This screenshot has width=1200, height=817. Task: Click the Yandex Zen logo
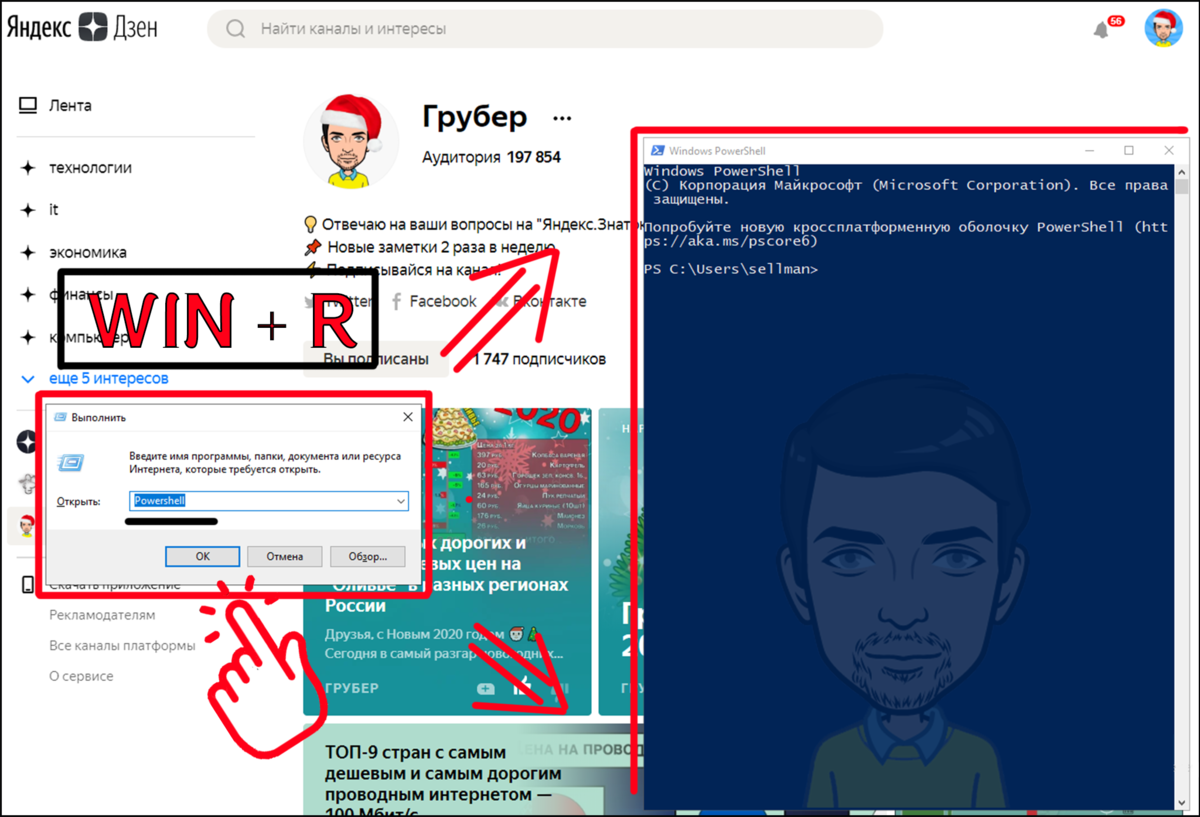click(82, 28)
